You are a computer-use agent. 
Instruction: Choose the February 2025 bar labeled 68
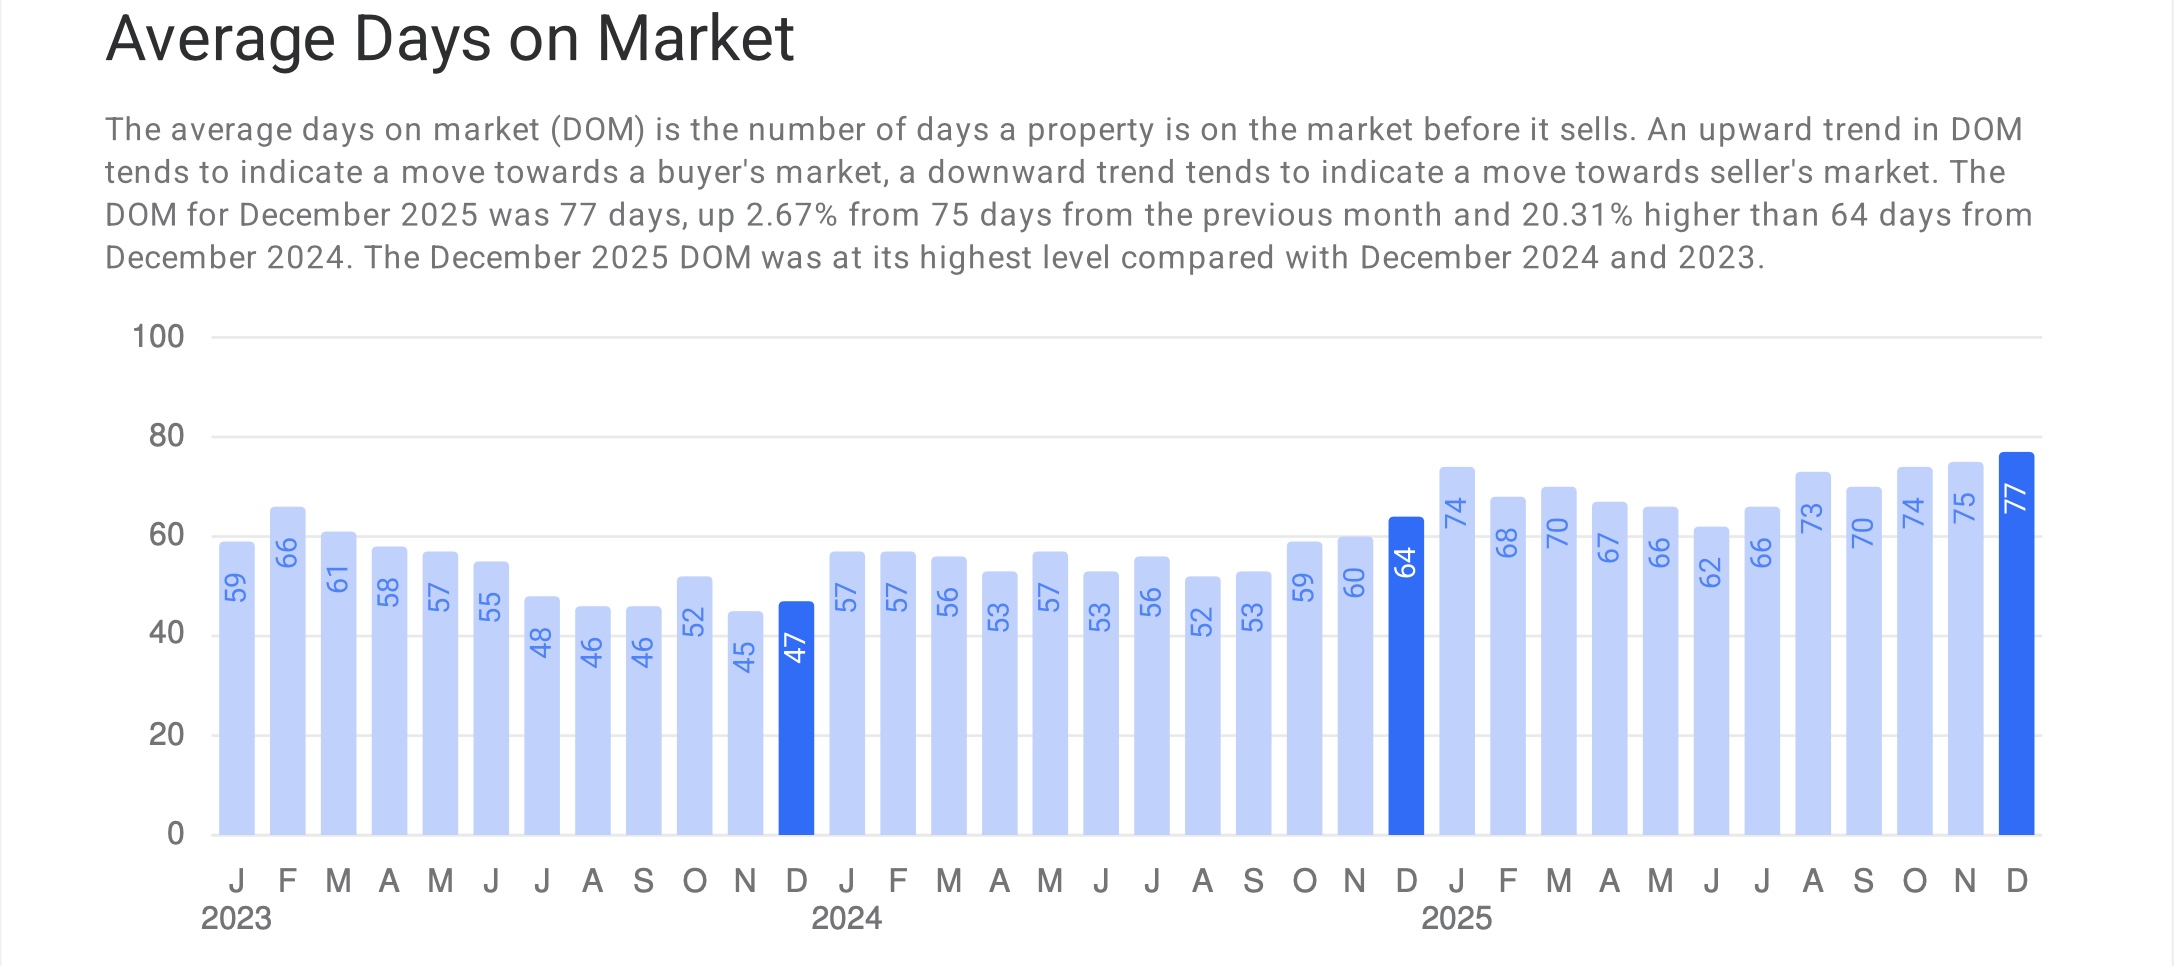(1507, 667)
